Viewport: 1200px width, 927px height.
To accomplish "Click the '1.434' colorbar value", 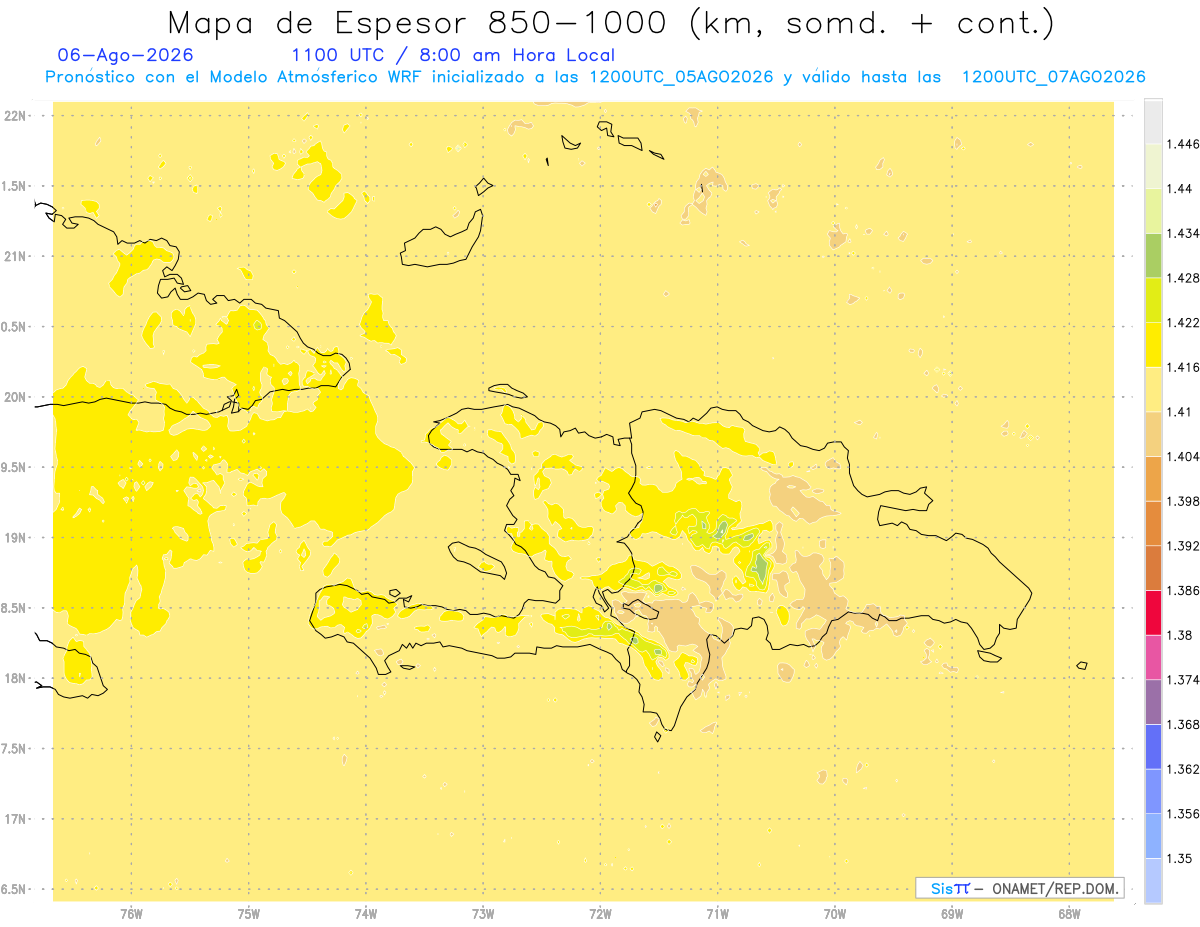I will [x=1183, y=233].
